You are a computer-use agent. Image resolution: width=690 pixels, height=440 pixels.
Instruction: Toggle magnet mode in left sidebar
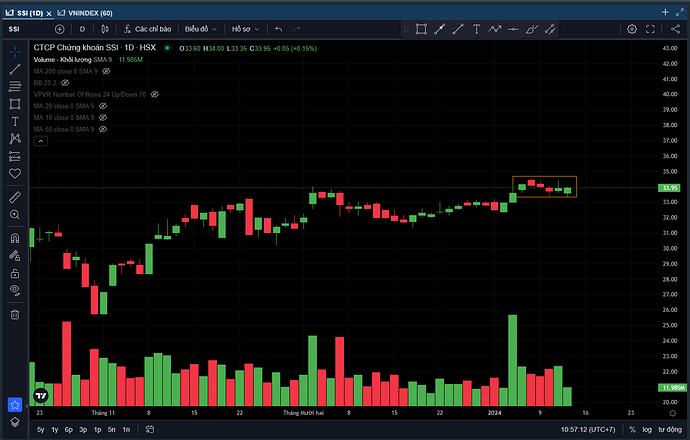point(15,238)
